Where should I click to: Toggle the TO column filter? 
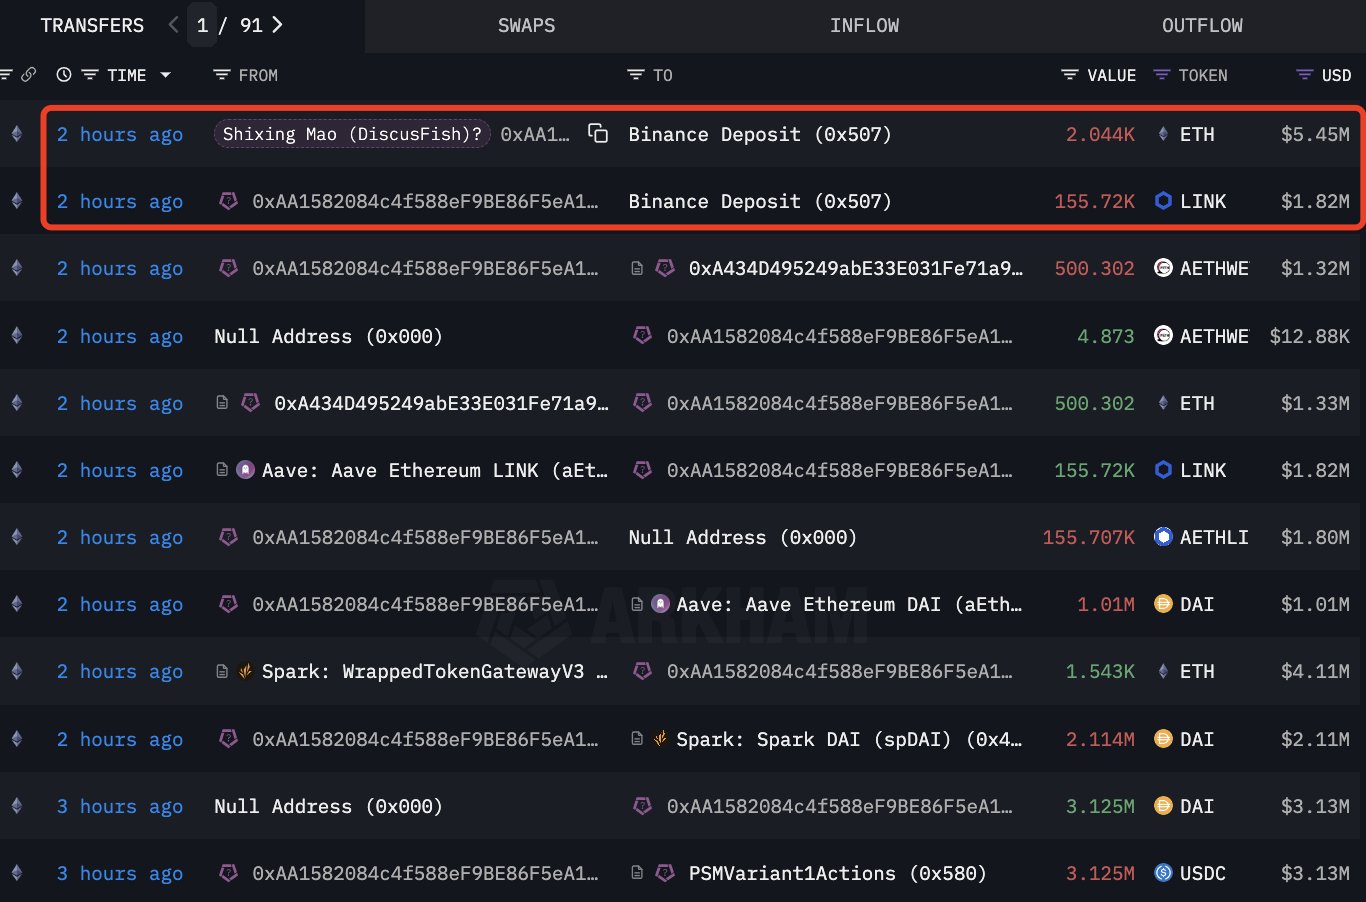(x=635, y=75)
